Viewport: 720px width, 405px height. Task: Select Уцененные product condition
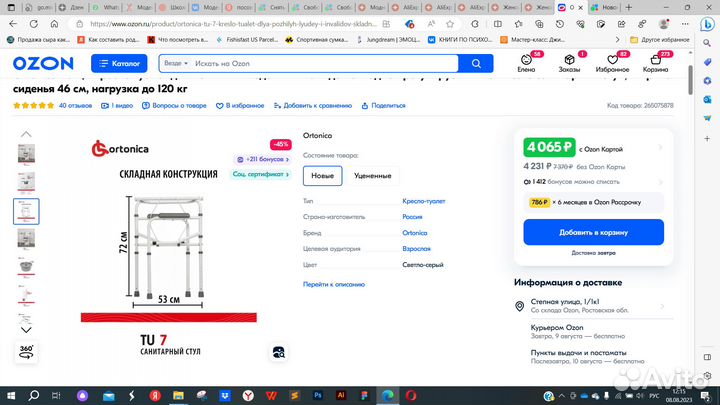tap(372, 176)
